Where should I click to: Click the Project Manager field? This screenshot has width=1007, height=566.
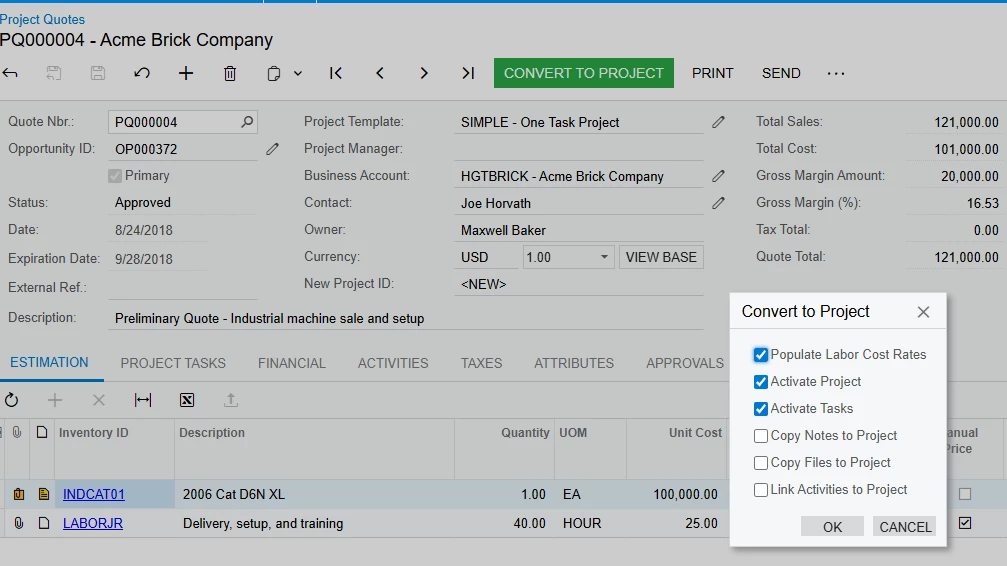click(579, 149)
